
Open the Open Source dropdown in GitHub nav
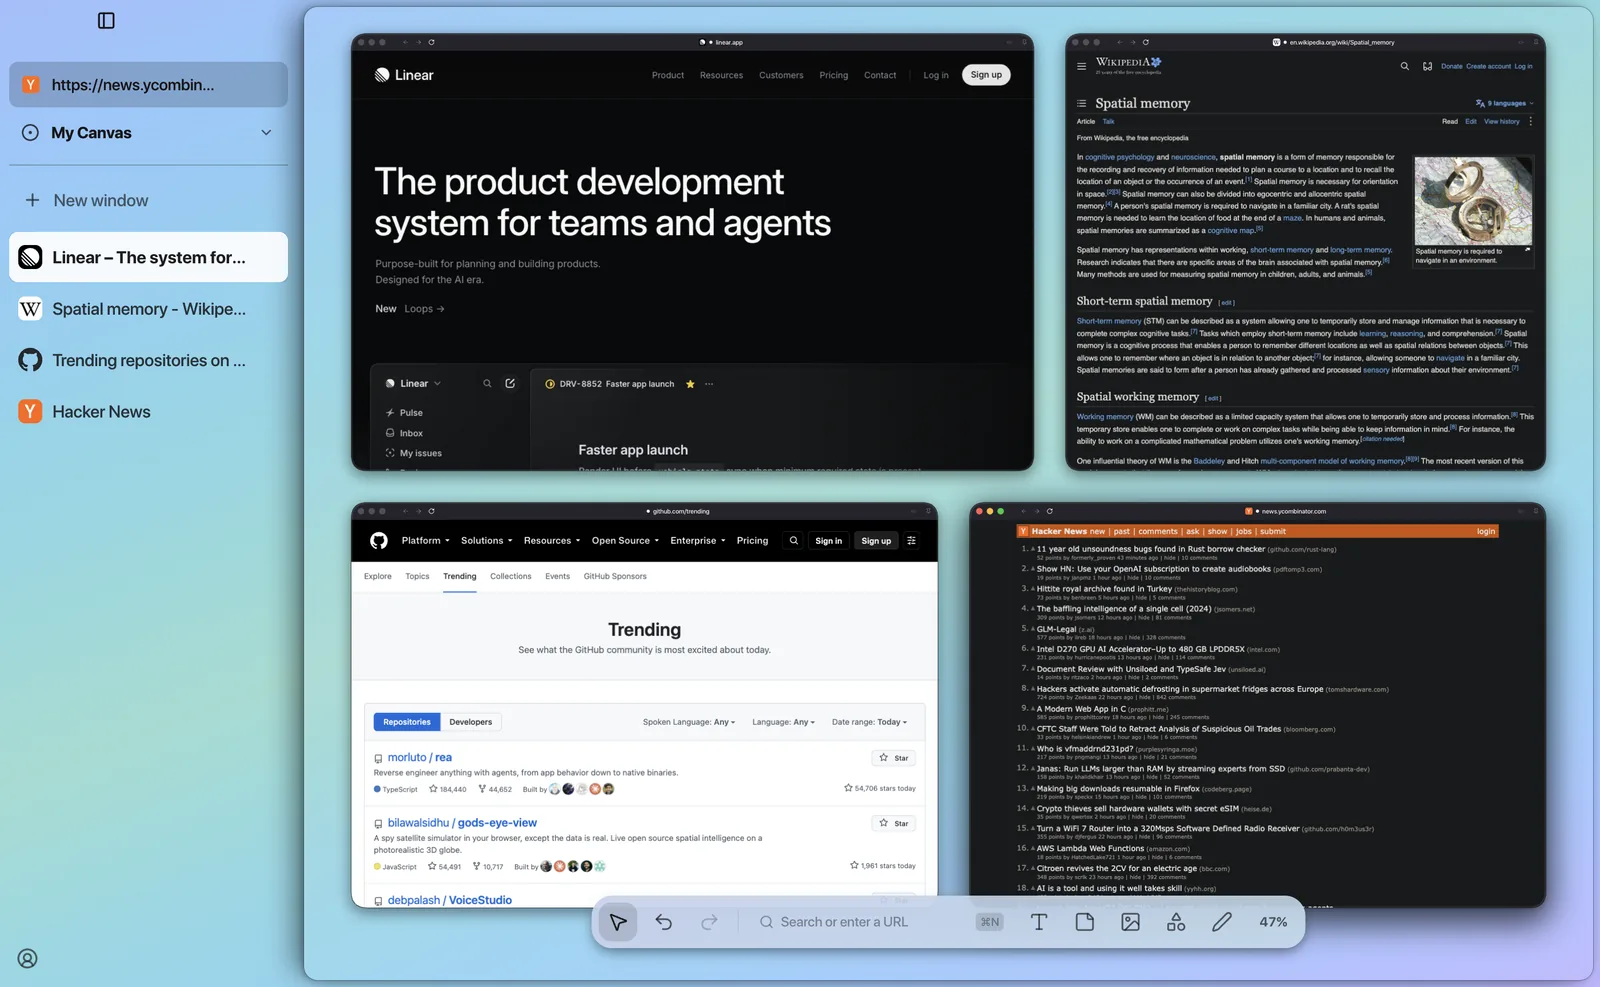coord(625,541)
